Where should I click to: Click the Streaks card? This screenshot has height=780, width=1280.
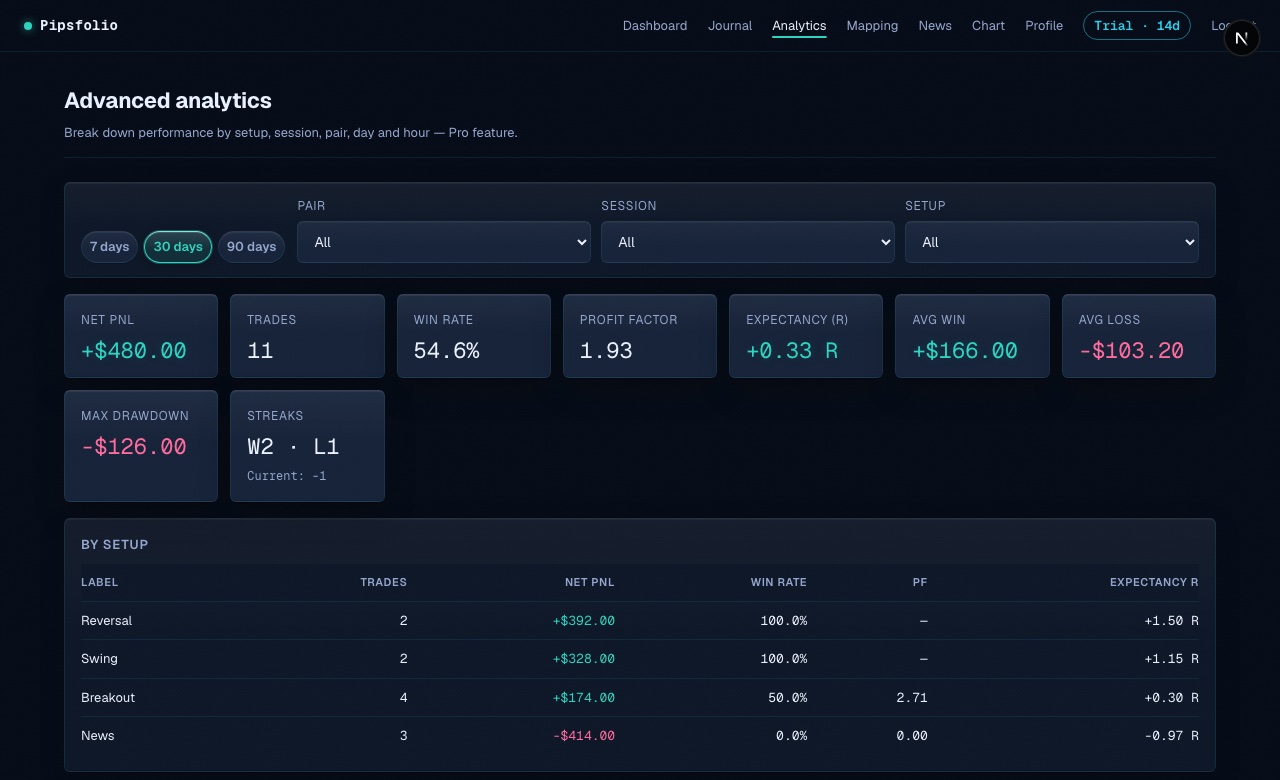307,446
